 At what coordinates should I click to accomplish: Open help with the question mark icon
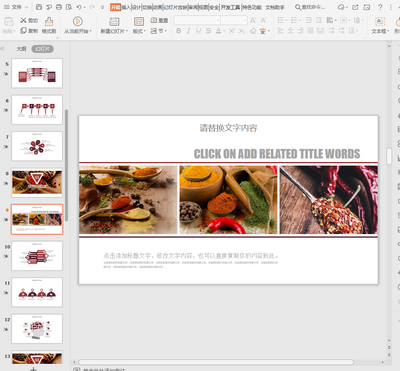coord(380,7)
